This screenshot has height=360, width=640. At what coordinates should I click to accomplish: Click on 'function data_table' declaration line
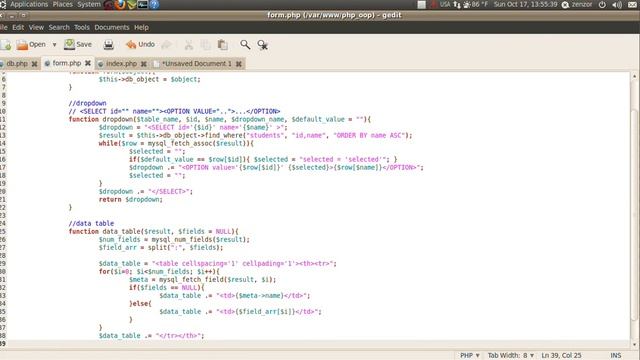153,231
